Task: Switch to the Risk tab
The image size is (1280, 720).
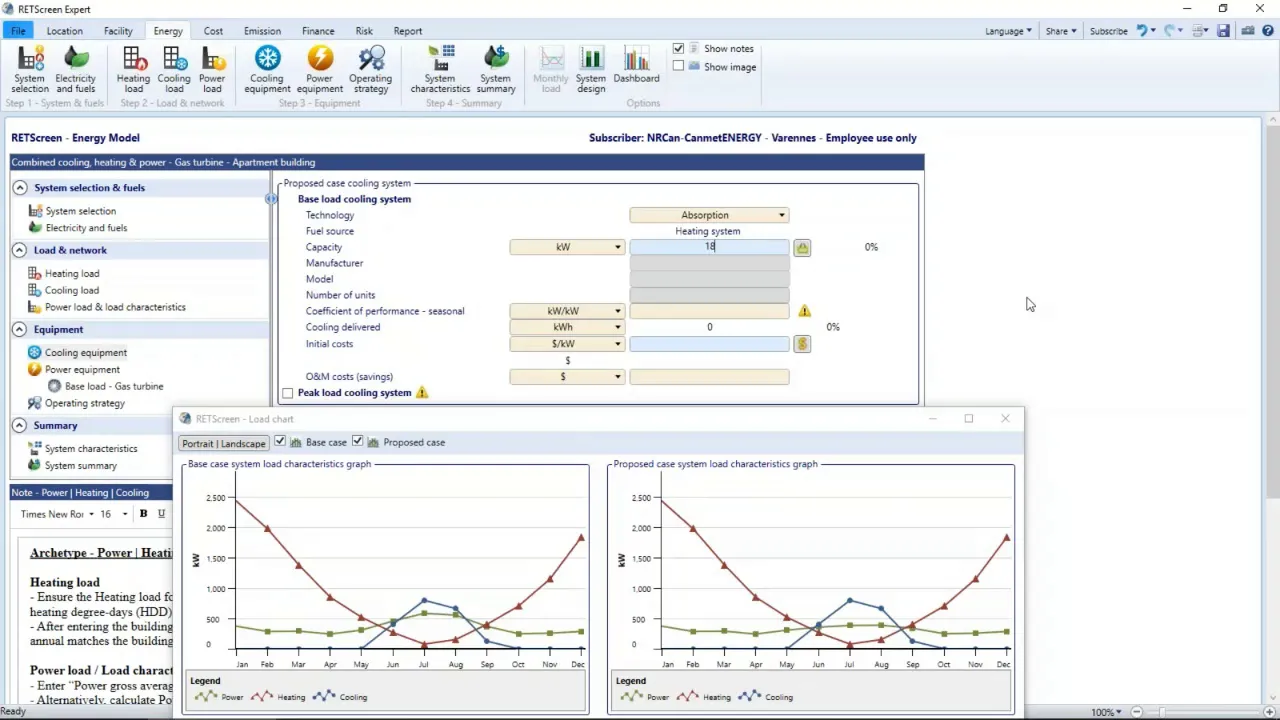Action: (x=364, y=31)
